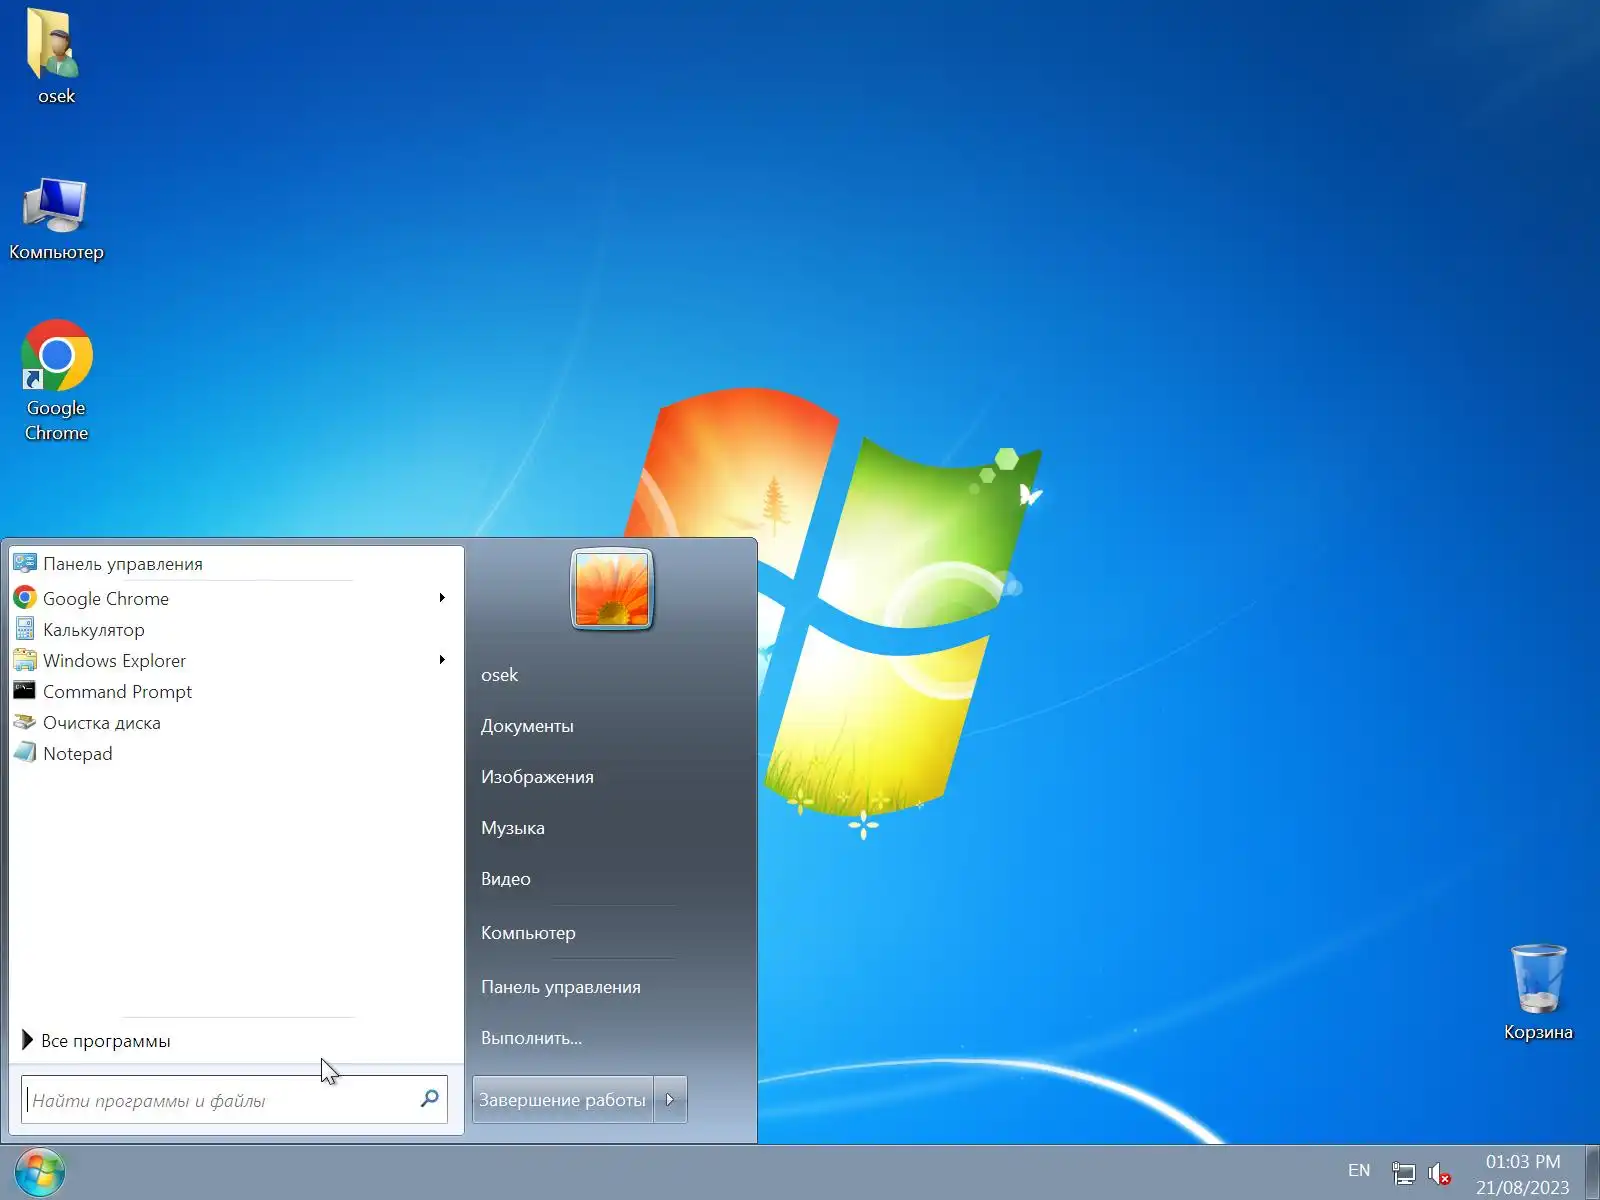This screenshot has width=1600, height=1200.
Task: Click the Command Prompt icon in Start menu
Action: 25,690
